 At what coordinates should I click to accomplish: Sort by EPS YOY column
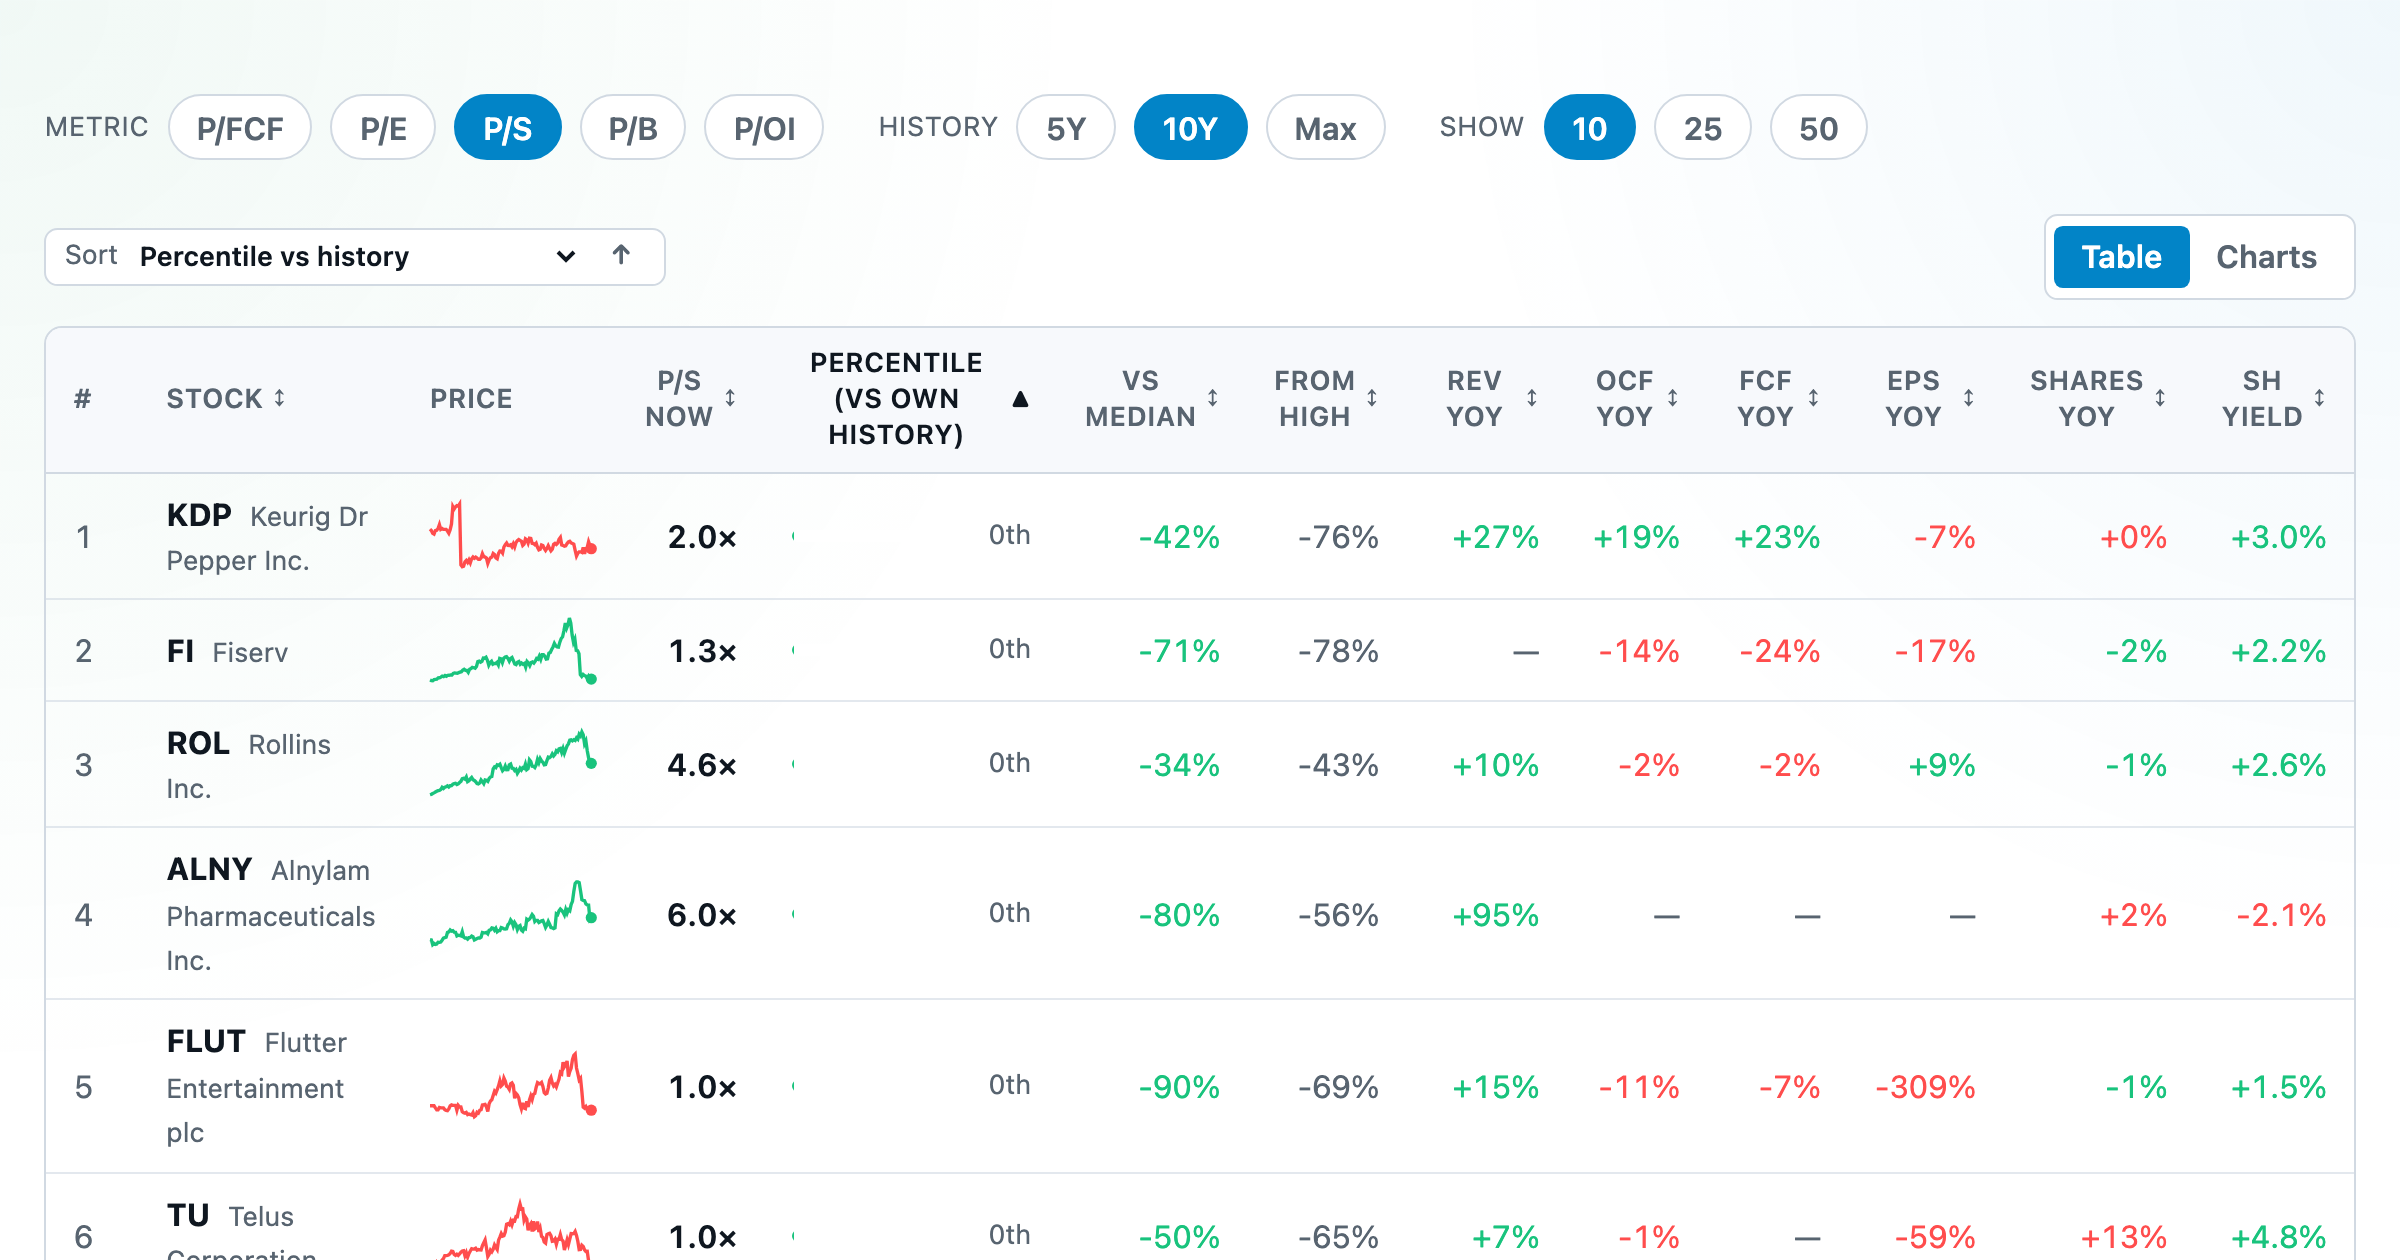(1930, 398)
